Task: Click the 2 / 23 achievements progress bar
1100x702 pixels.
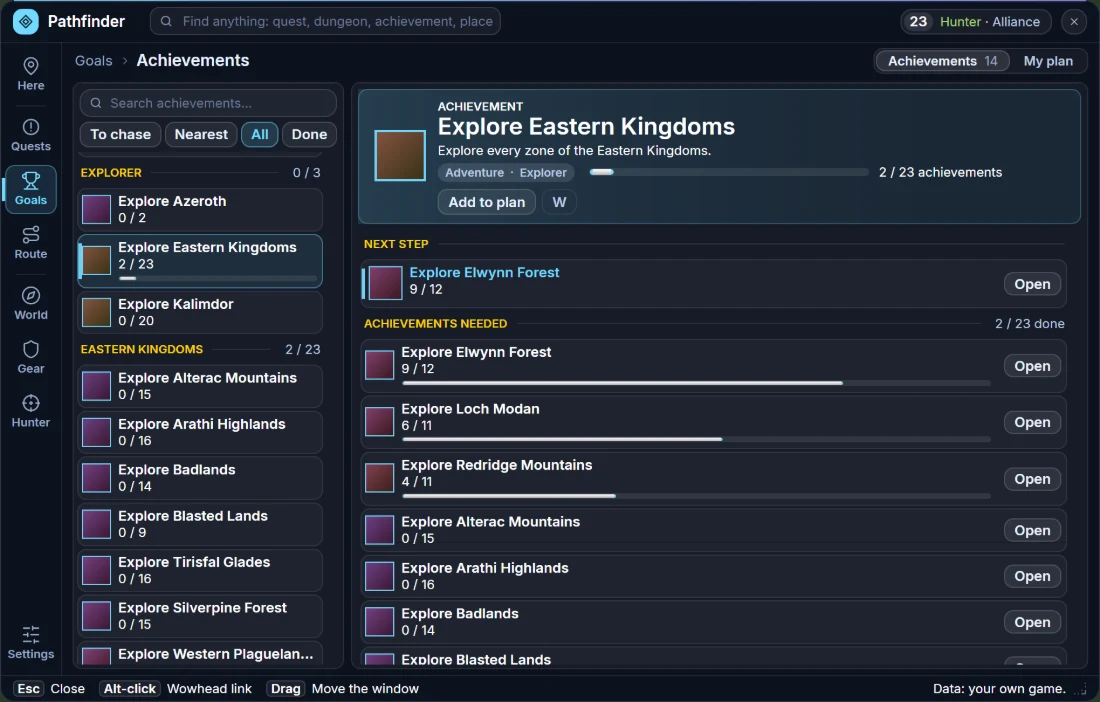Action: (x=729, y=173)
